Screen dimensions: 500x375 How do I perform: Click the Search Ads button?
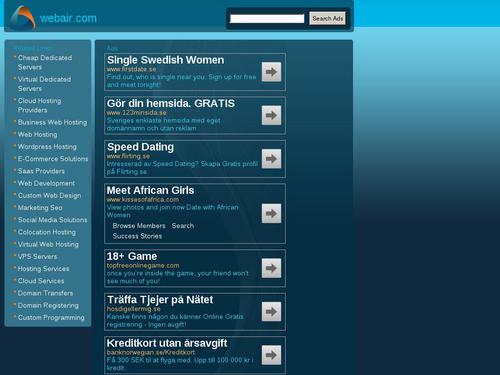click(x=328, y=18)
